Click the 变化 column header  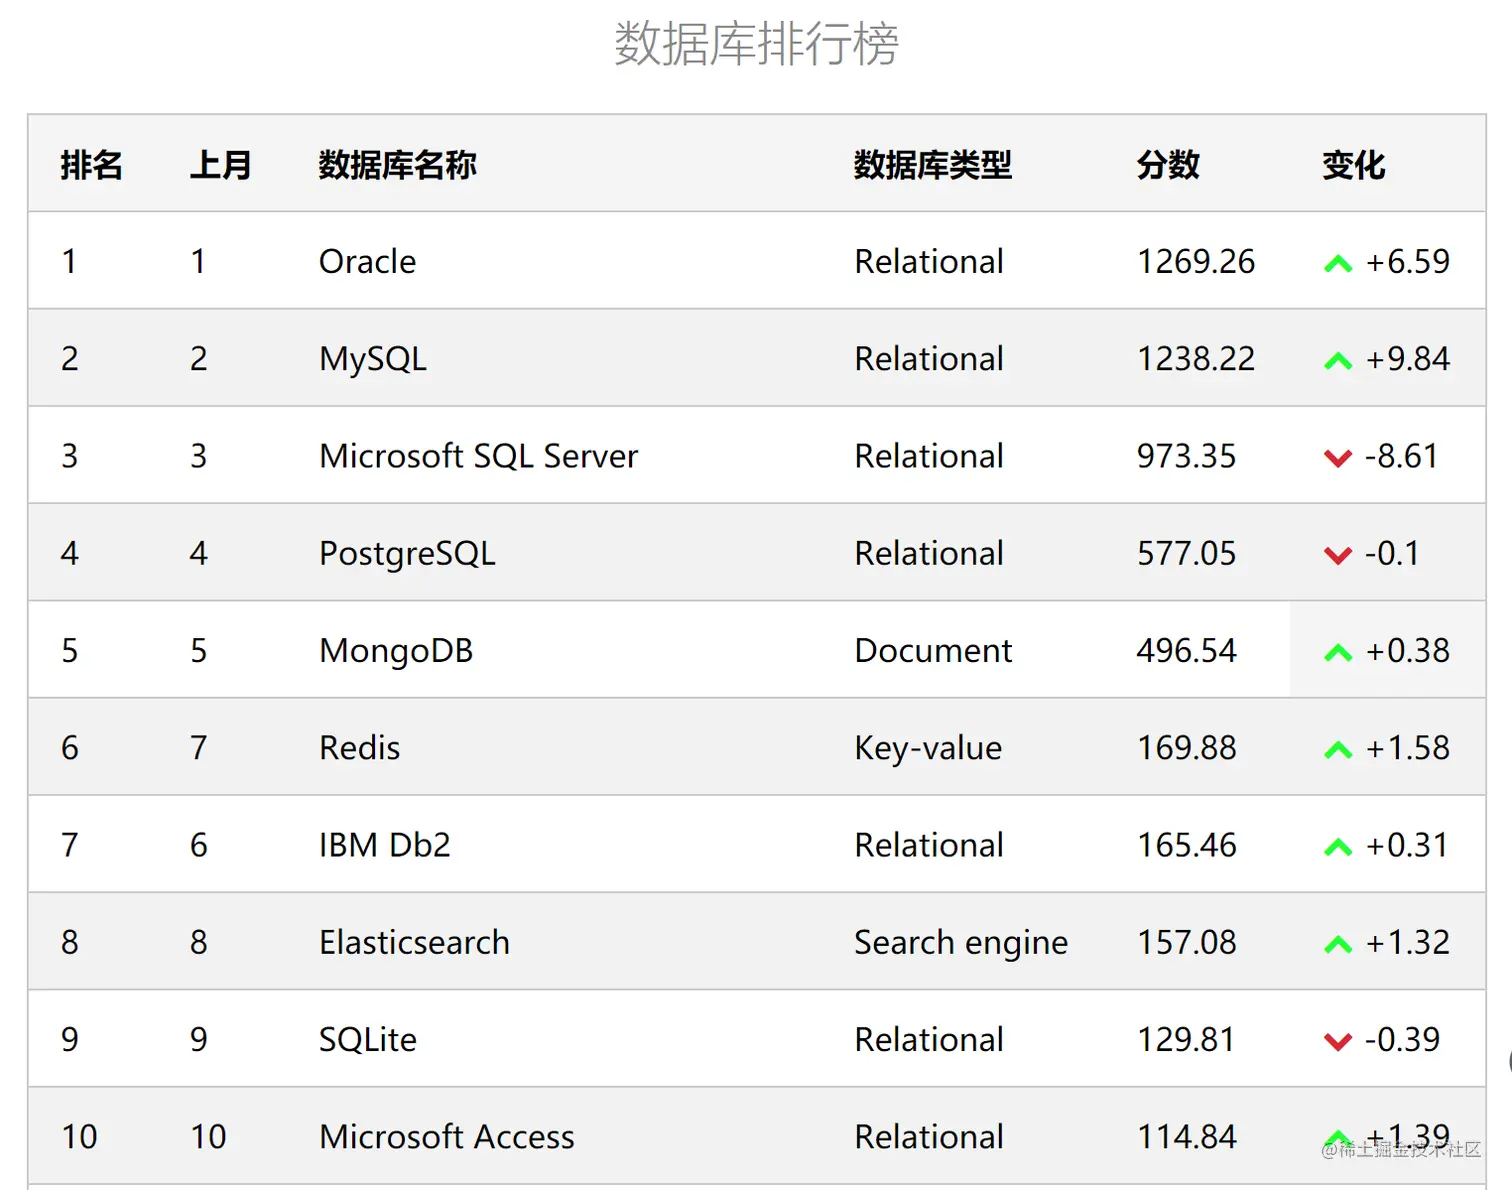[x=1353, y=165]
